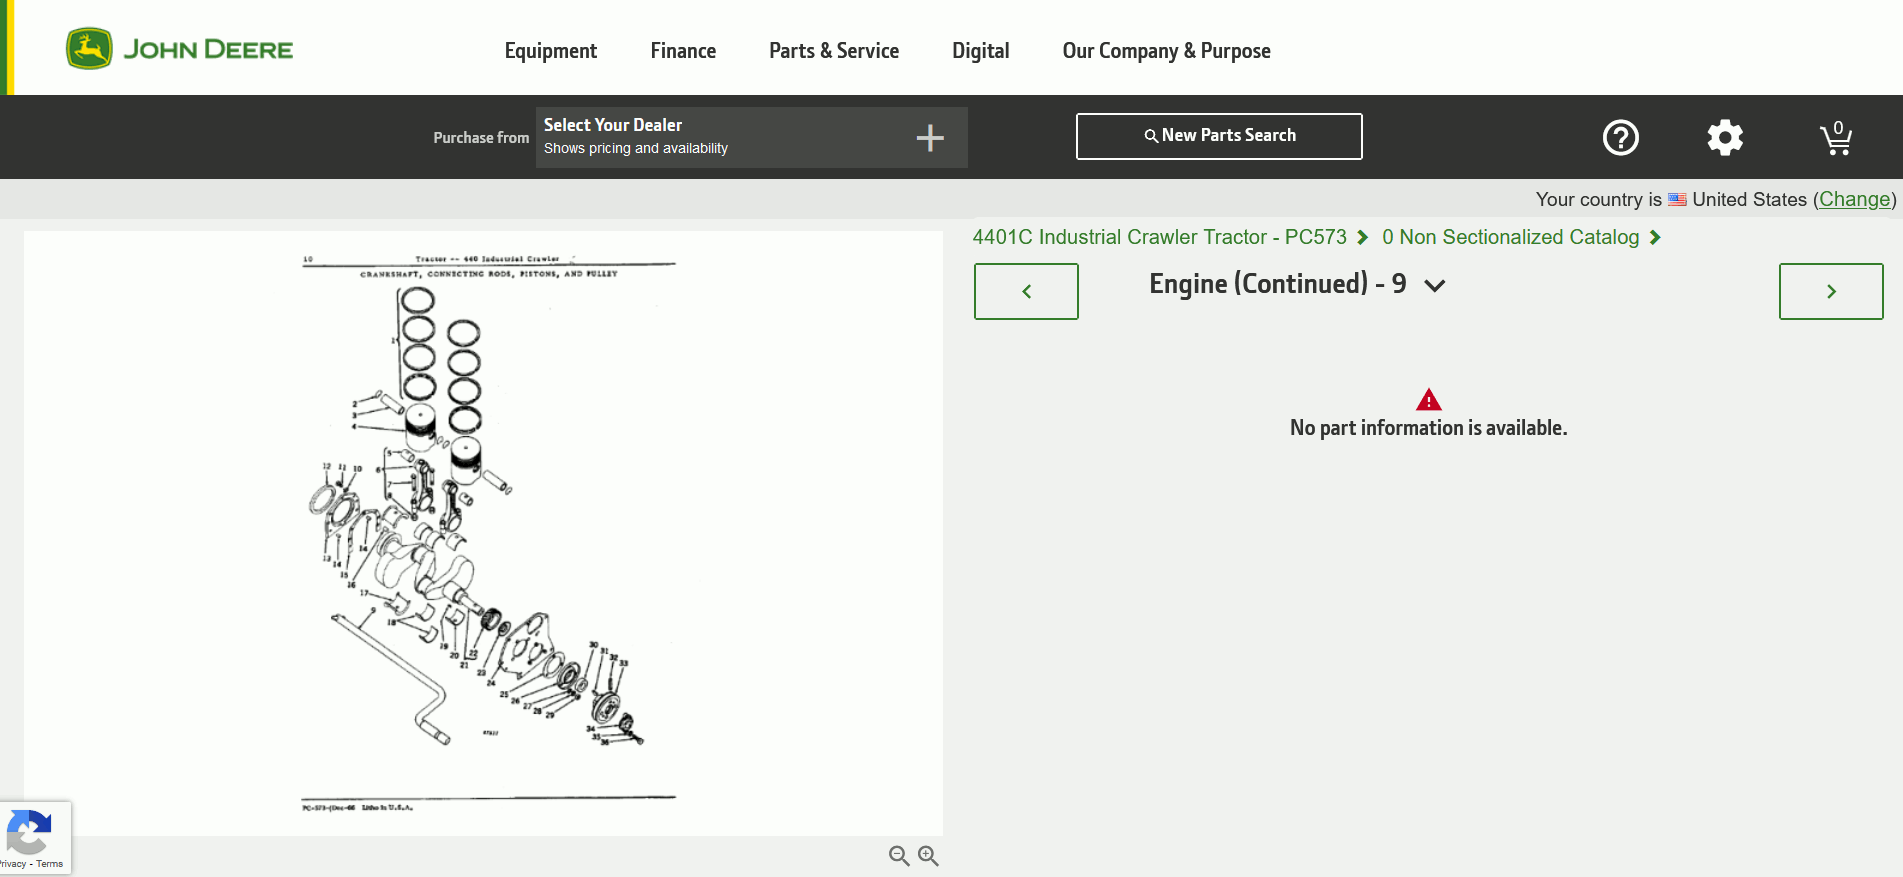
Task: Click the New Parts Search button
Action: 1218,136
